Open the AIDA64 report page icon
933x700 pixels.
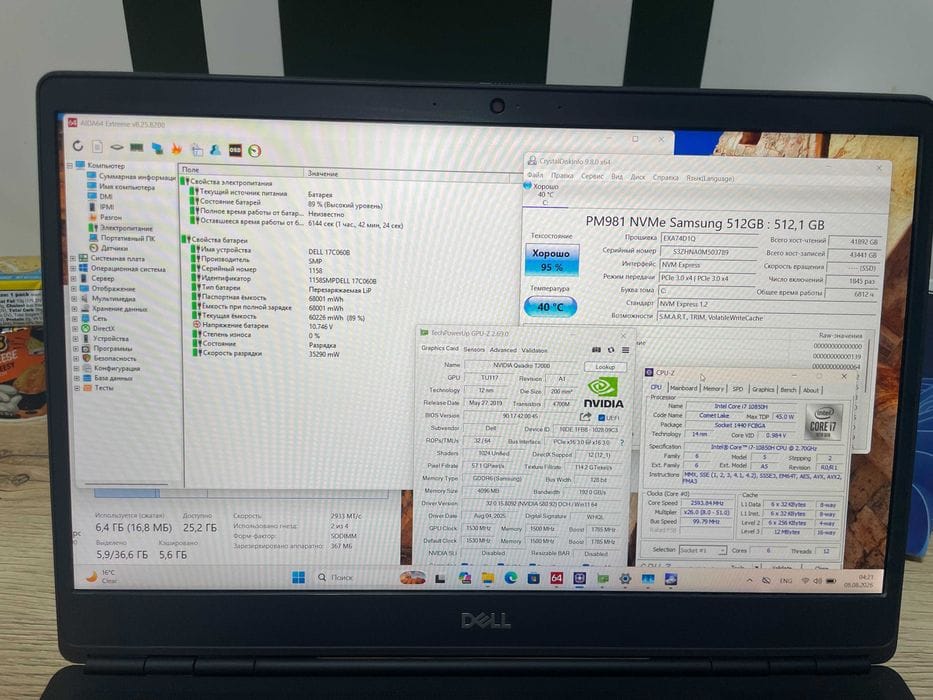[x=98, y=146]
